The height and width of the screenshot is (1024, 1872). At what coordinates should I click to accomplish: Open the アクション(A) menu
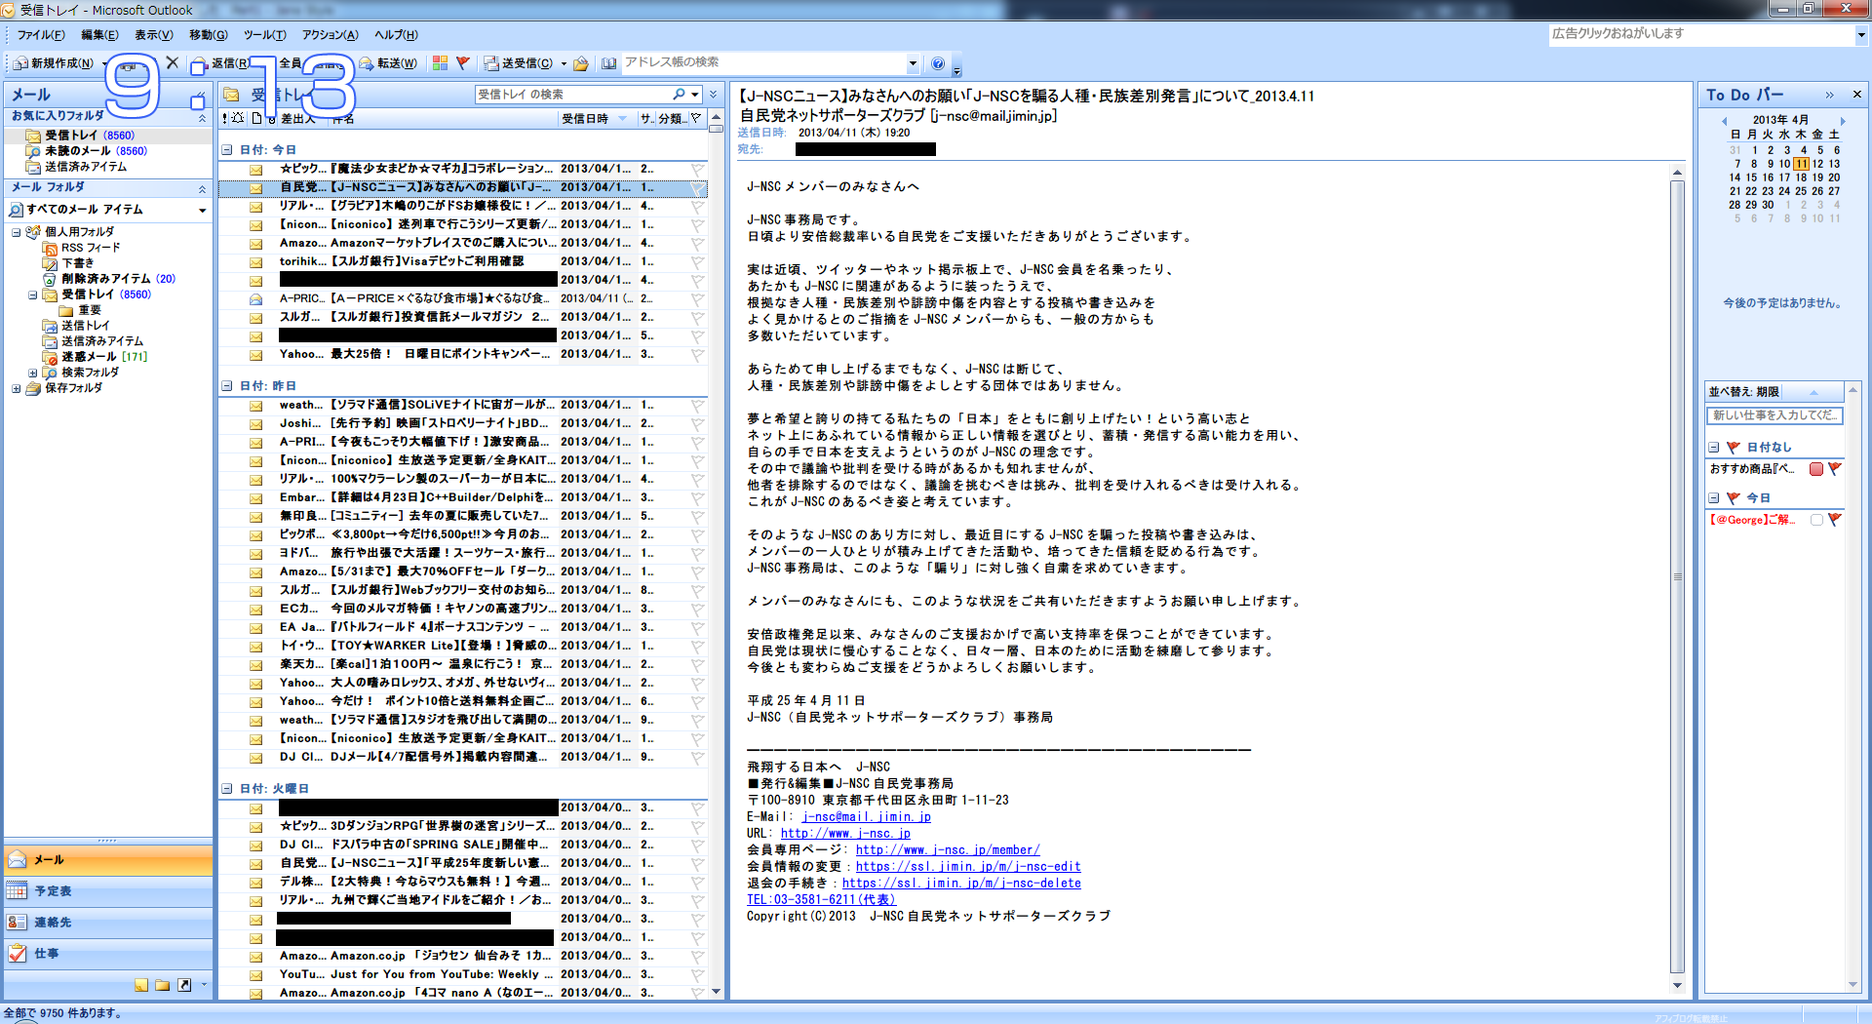[x=330, y=35]
